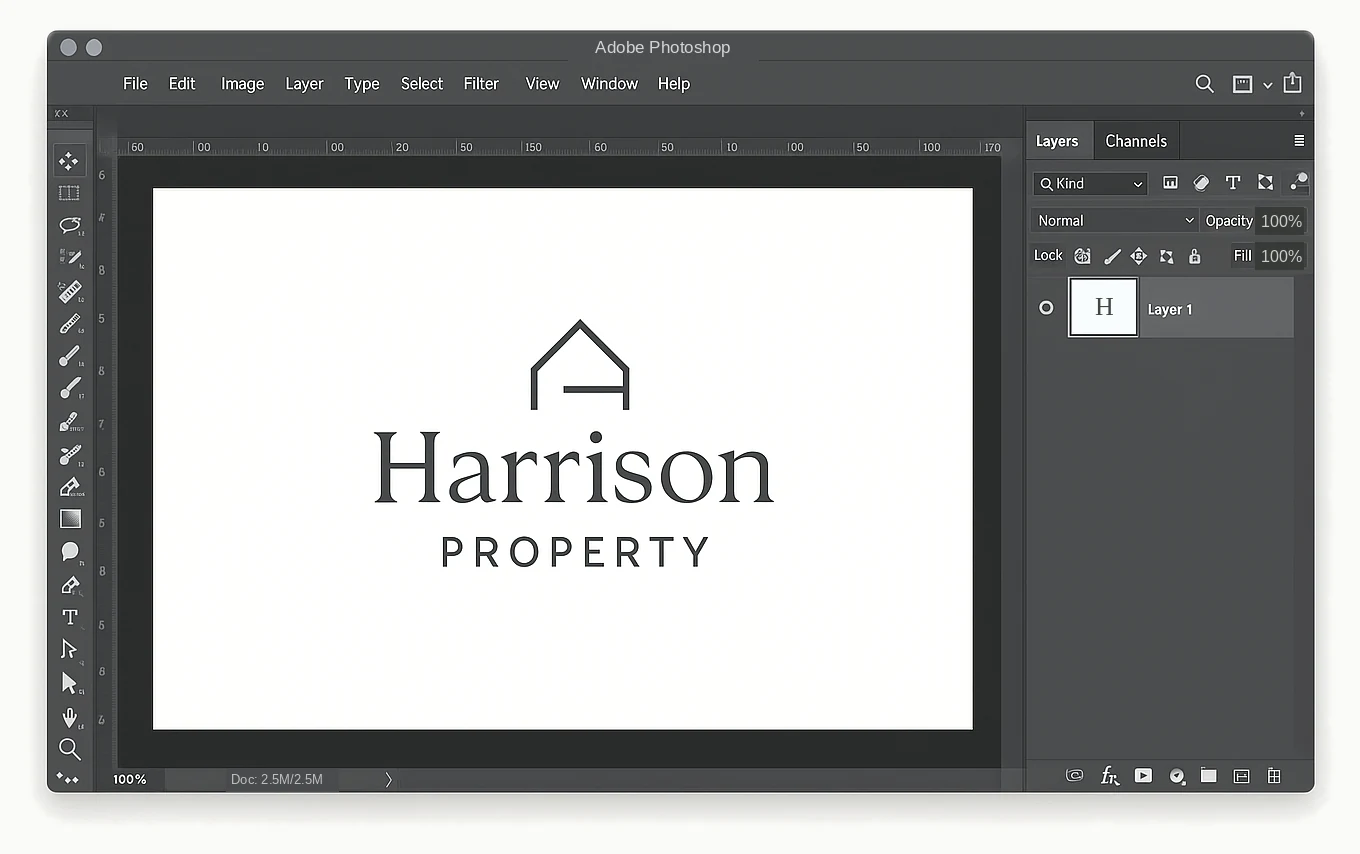The image size is (1360, 854).
Task: Click the Opacity 100% value field
Action: [x=1281, y=221]
